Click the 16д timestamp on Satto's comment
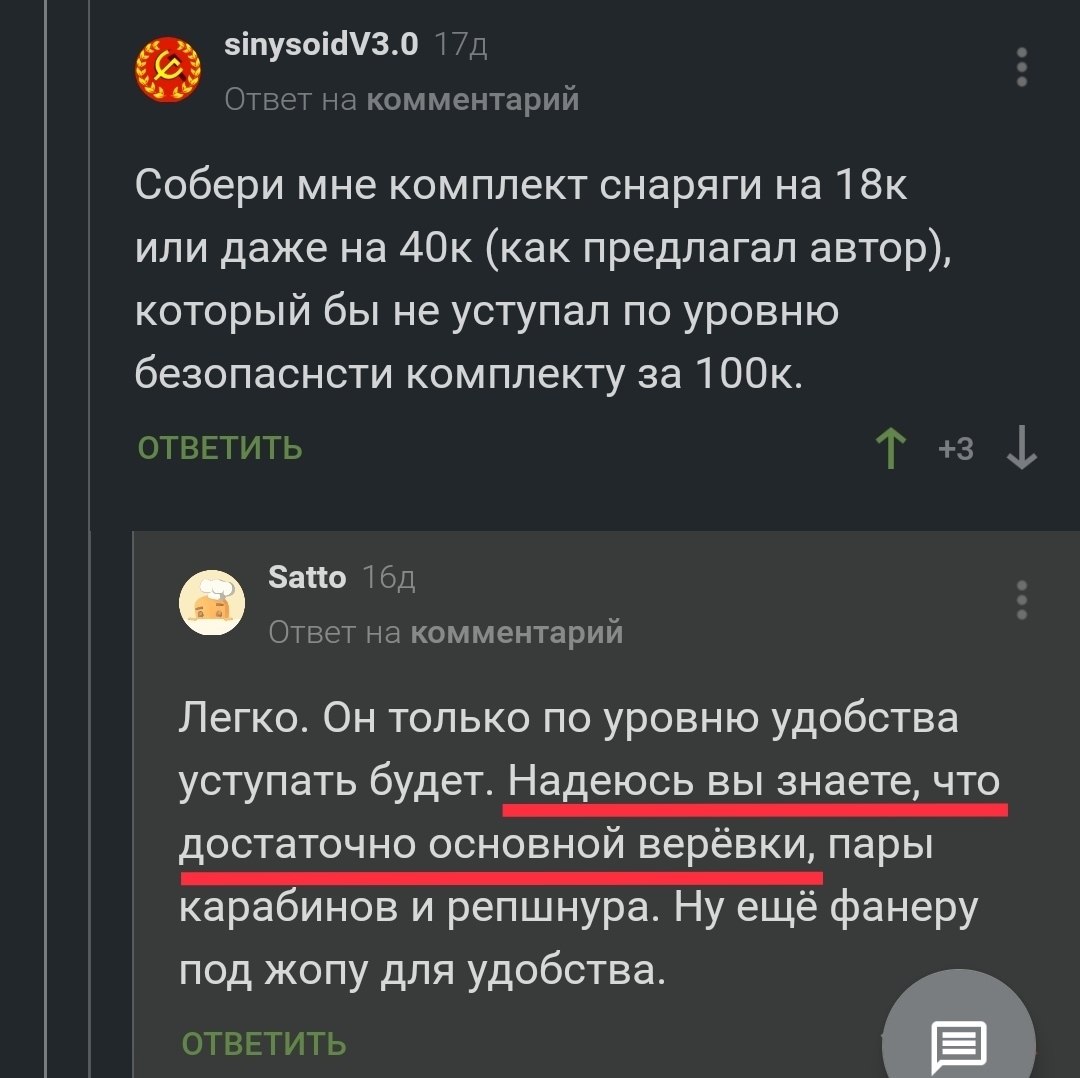 (x=389, y=578)
